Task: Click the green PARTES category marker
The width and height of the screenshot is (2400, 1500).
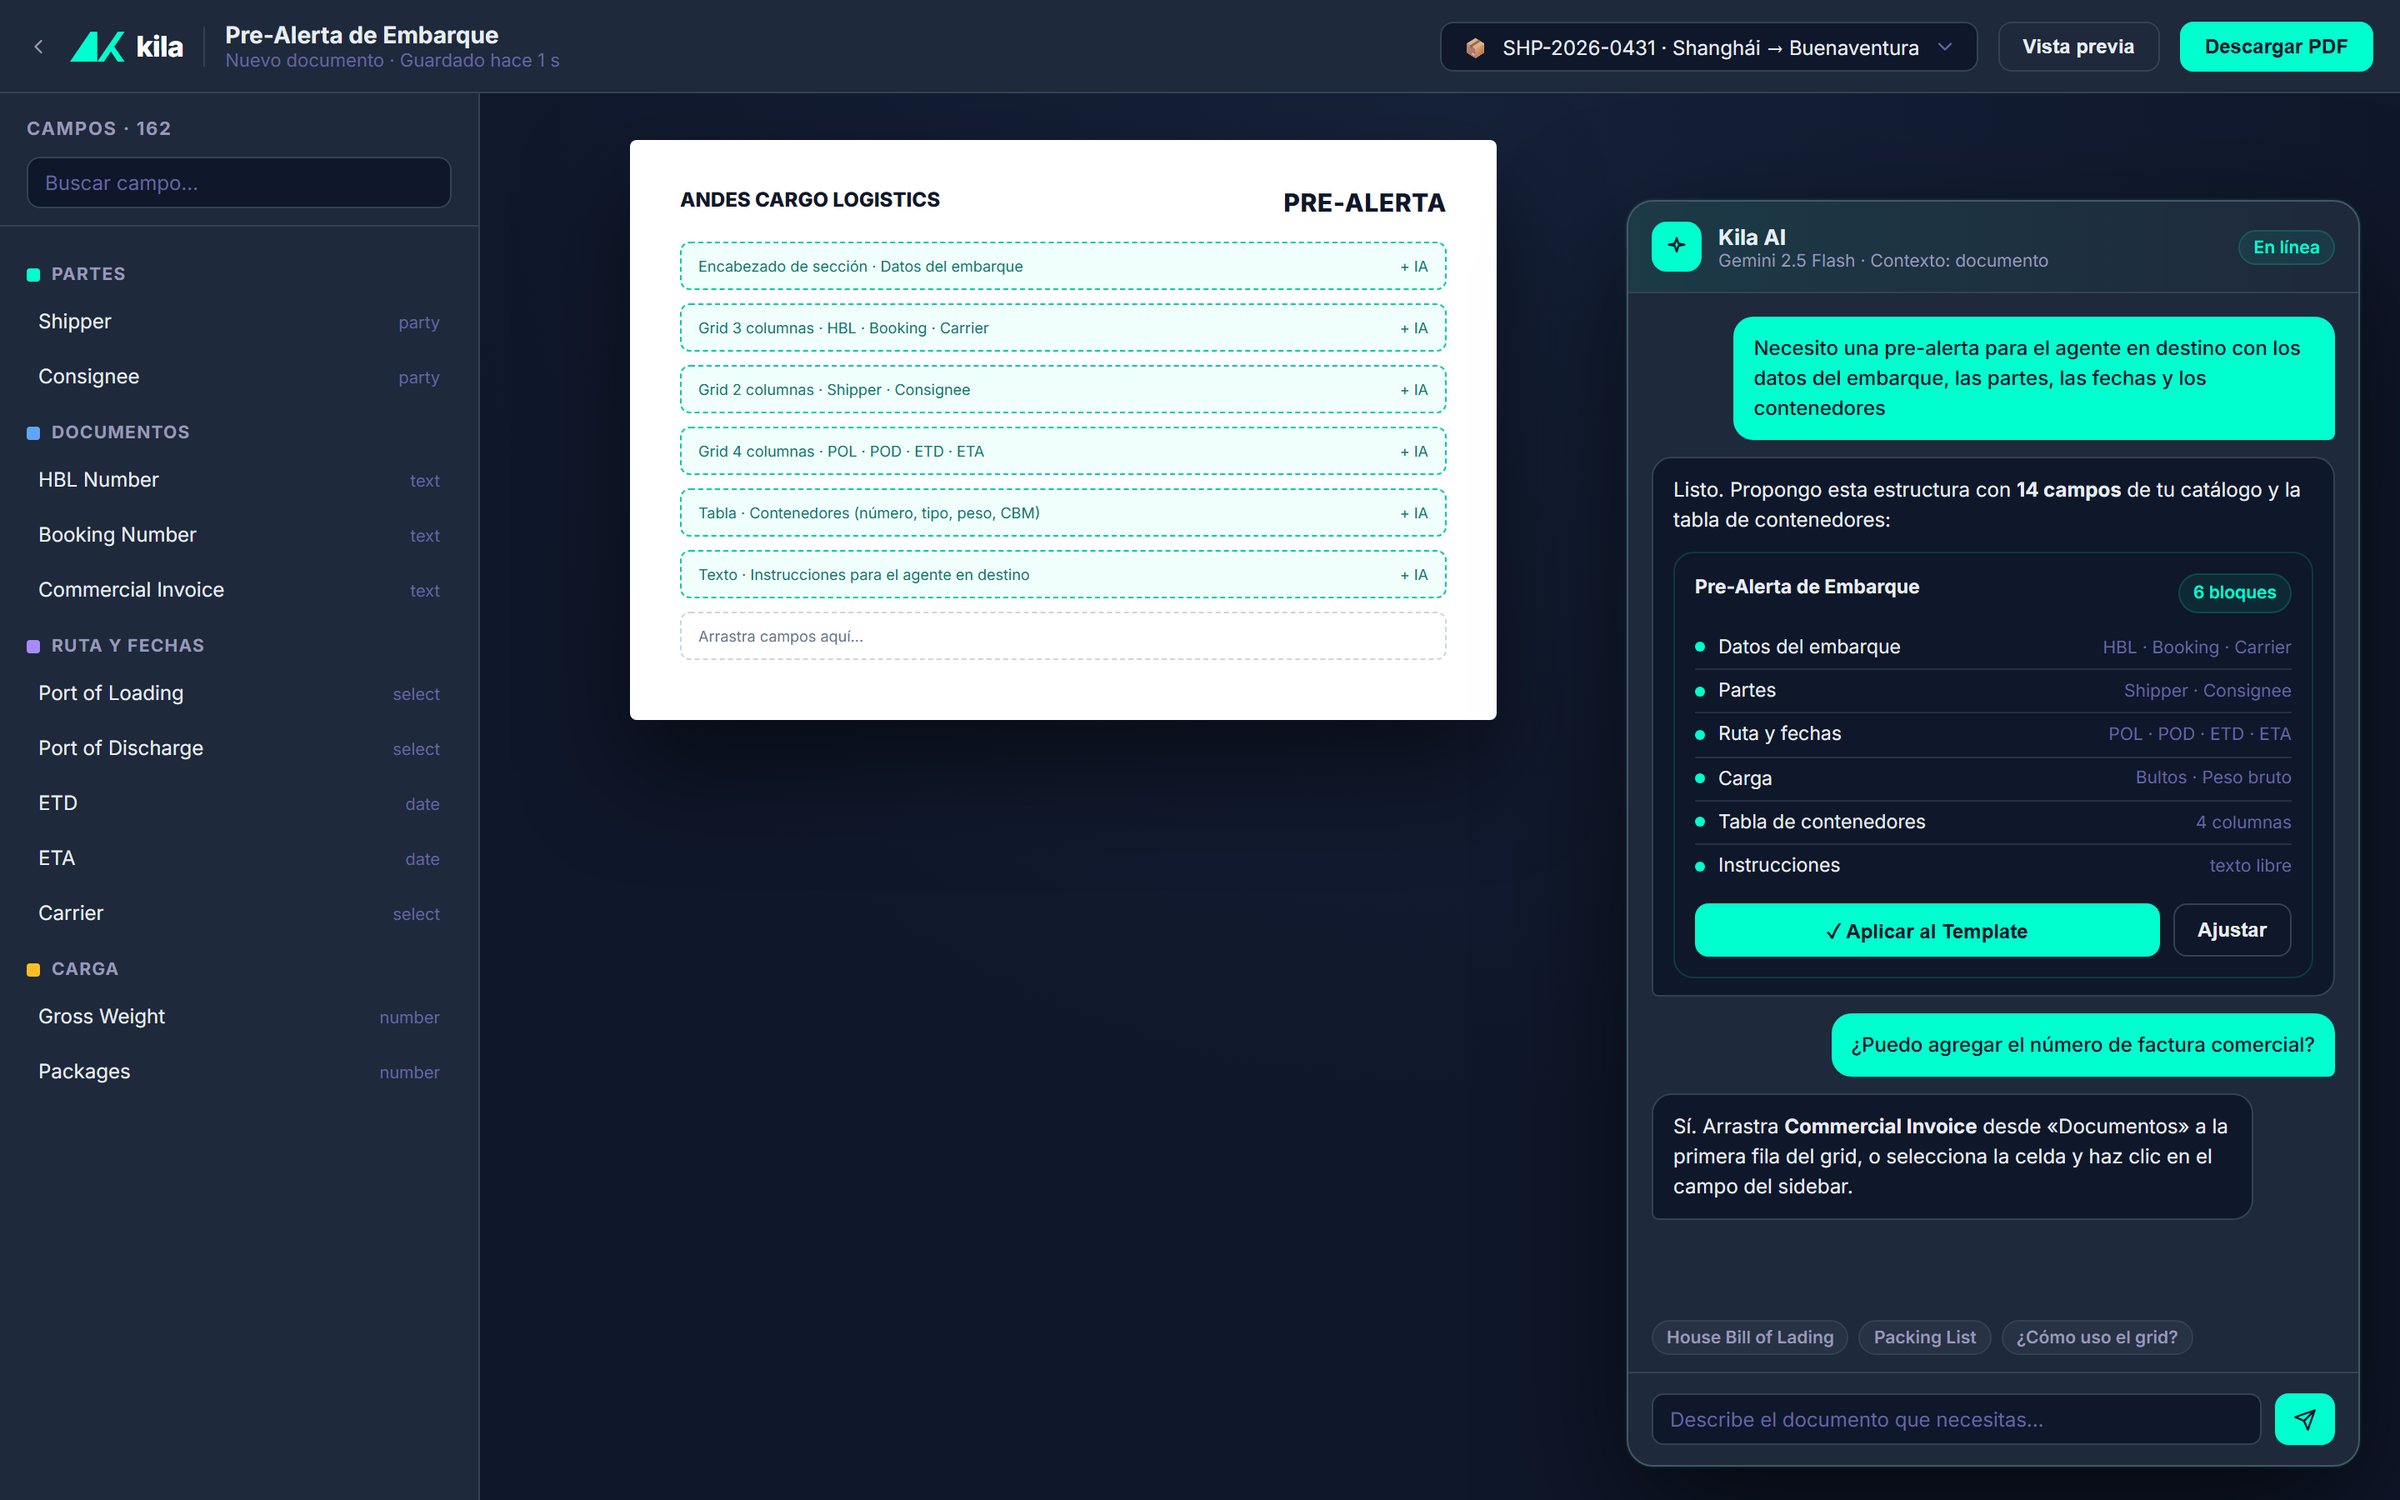Action: pyautogui.click(x=33, y=274)
